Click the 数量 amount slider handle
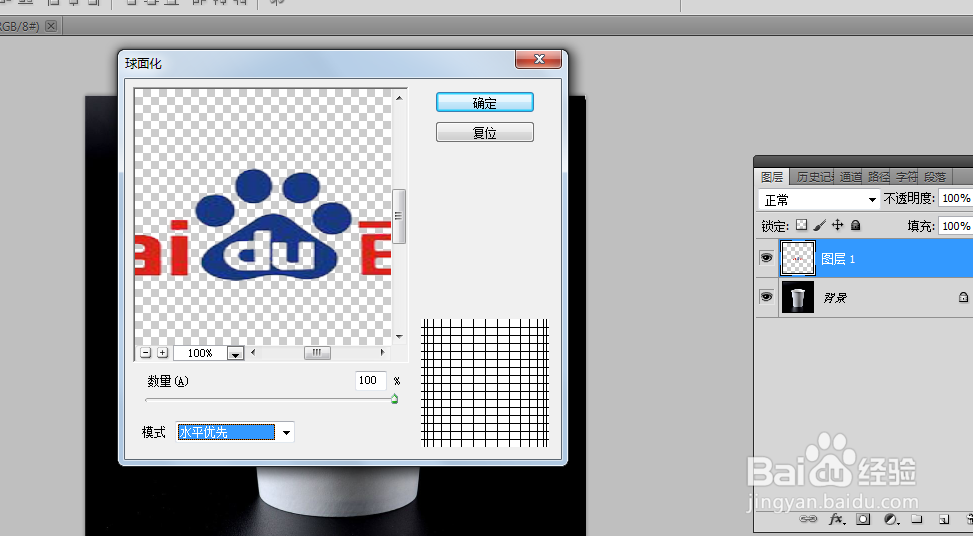Viewport: 973px width, 536px height. point(395,400)
